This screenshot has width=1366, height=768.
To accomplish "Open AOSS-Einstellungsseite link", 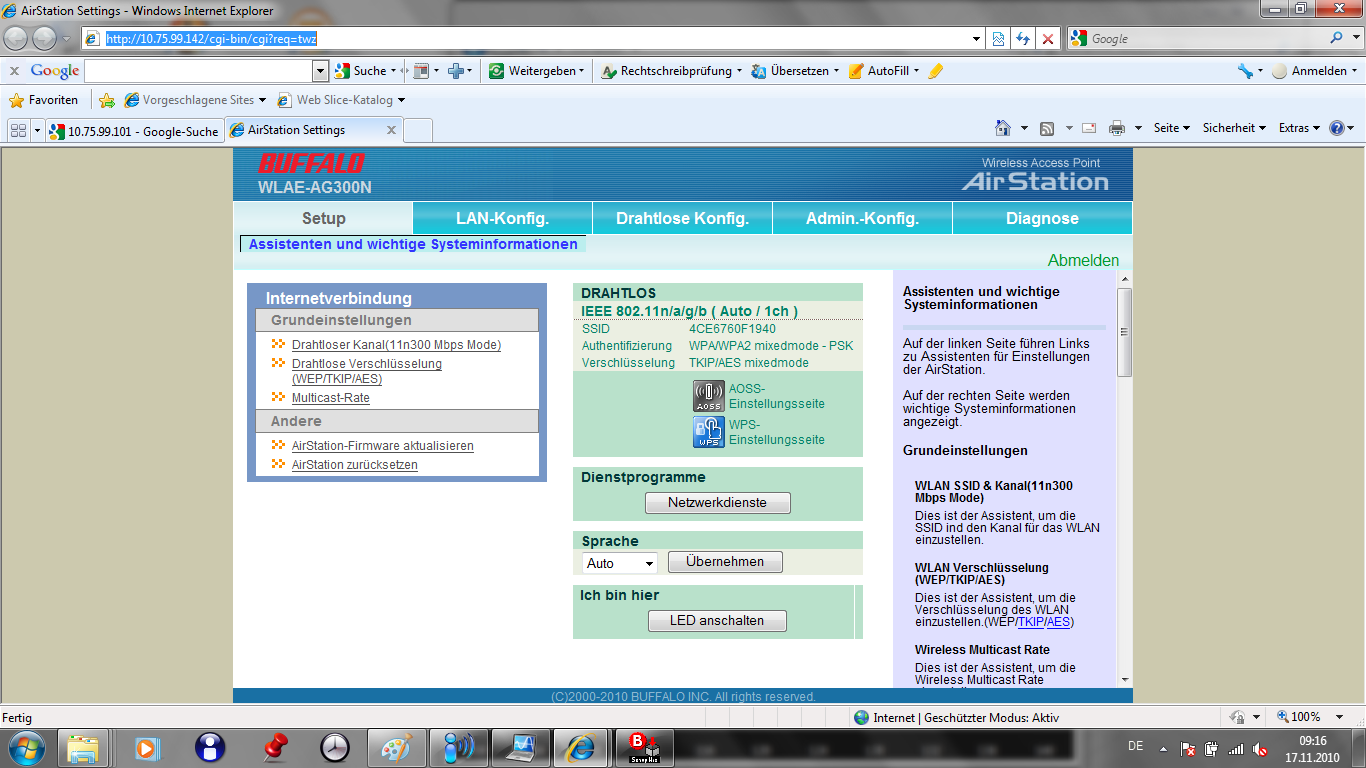I will (x=777, y=396).
